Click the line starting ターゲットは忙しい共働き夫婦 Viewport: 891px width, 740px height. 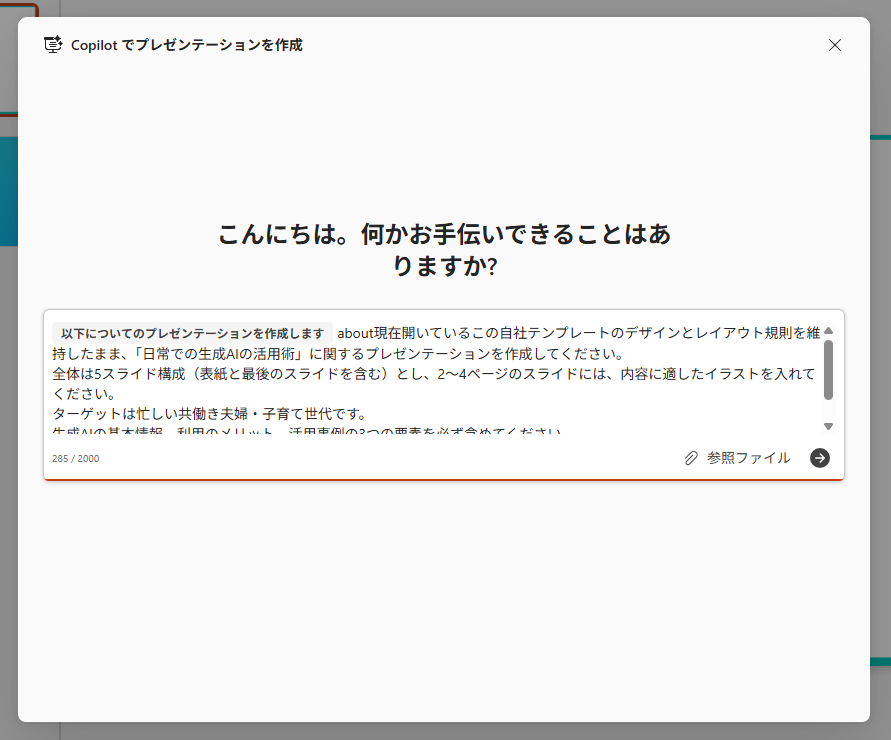209,414
